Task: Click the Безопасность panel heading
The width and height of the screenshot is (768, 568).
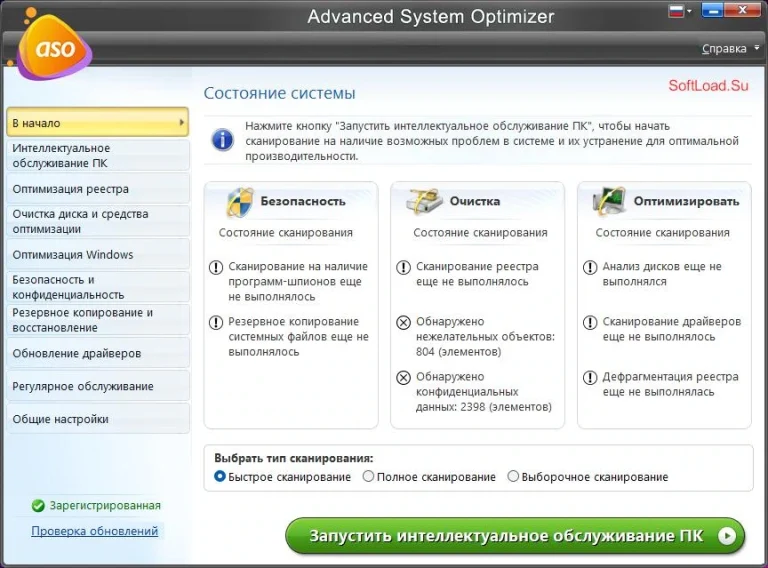Action: pos(303,201)
